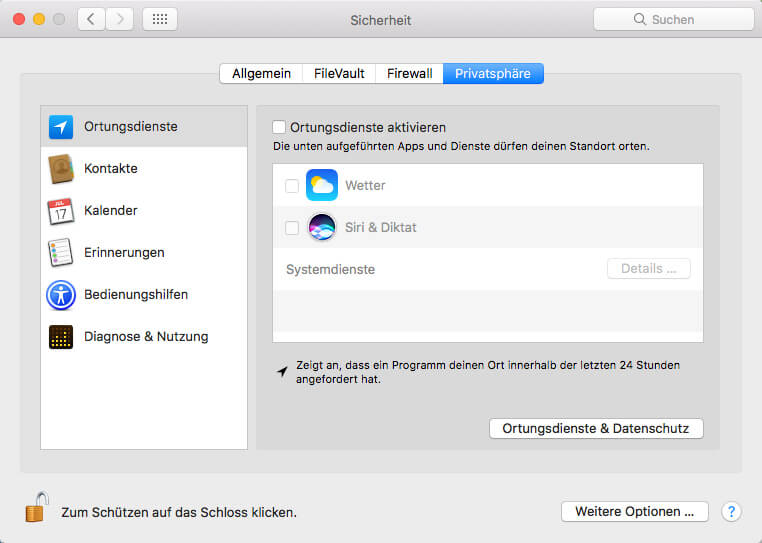Enable the Ortungsdienste aktivieren checkbox
This screenshot has width=762, height=543.
tap(280, 128)
